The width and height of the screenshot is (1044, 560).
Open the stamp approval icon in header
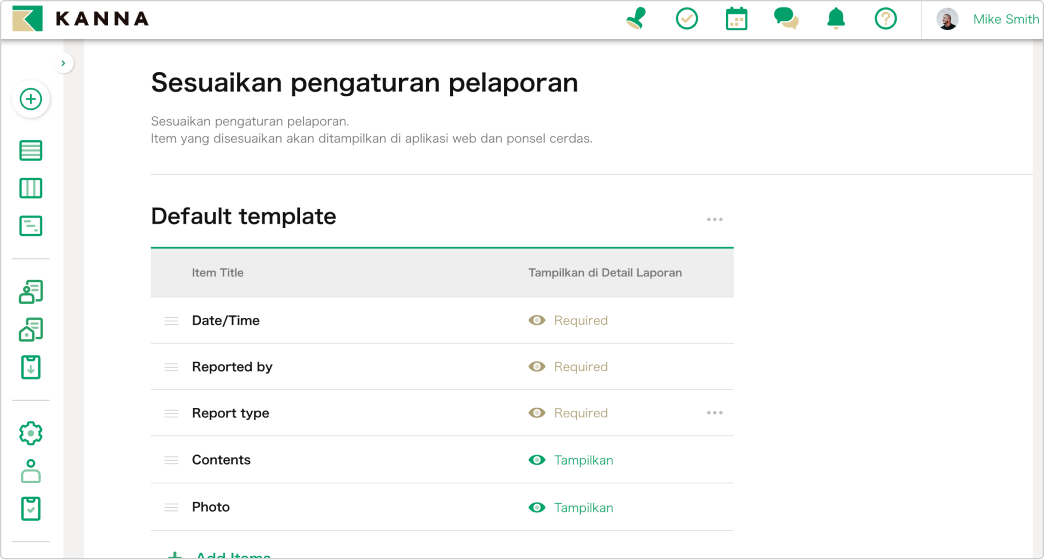tap(637, 19)
